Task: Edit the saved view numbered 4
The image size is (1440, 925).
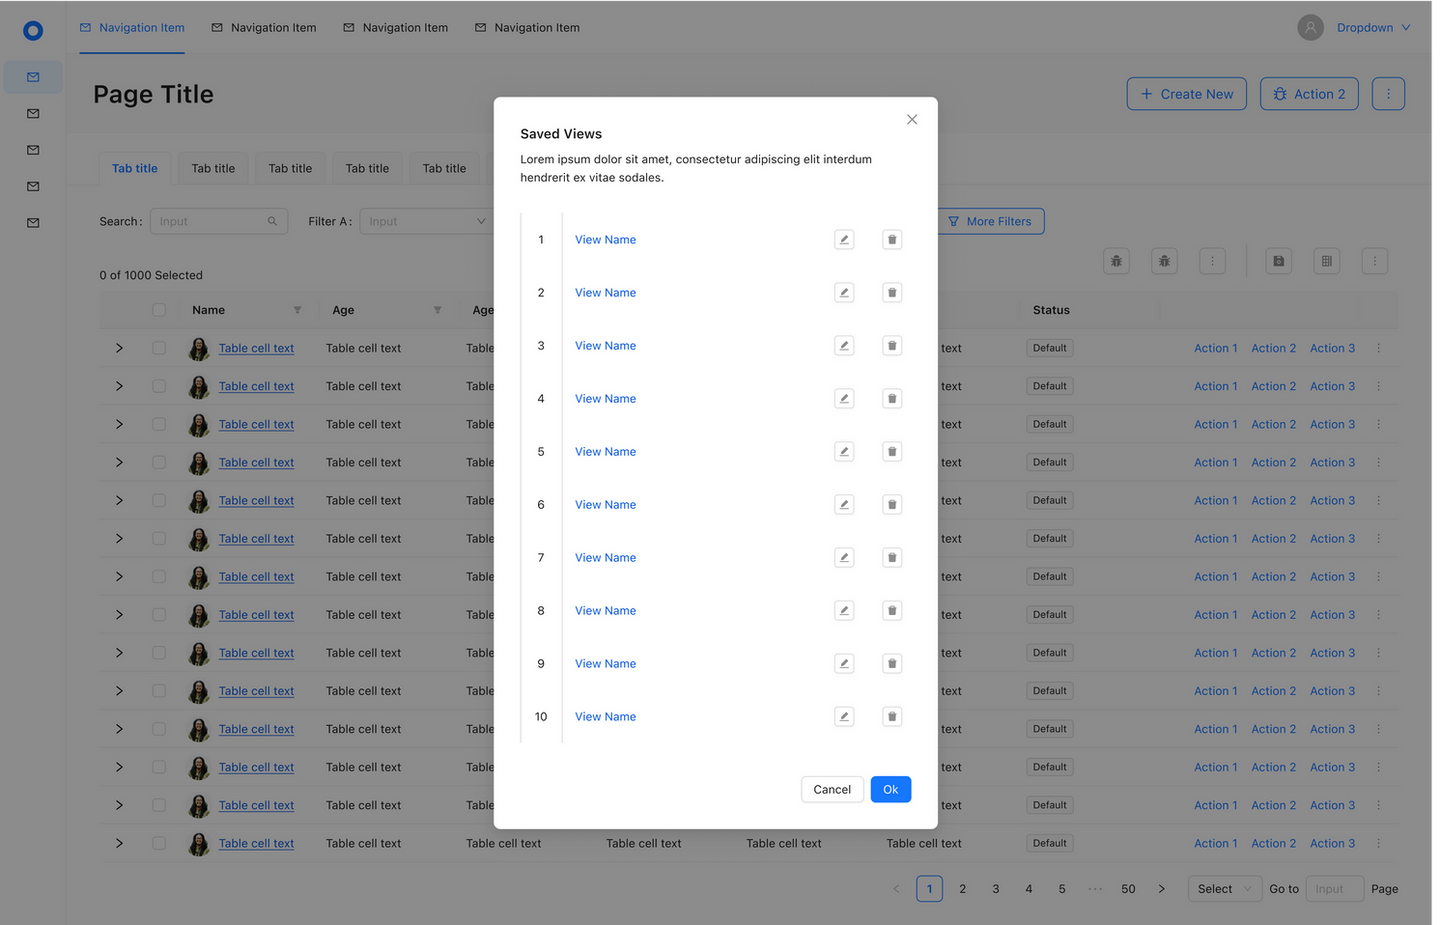Action: click(x=844, y=399)
